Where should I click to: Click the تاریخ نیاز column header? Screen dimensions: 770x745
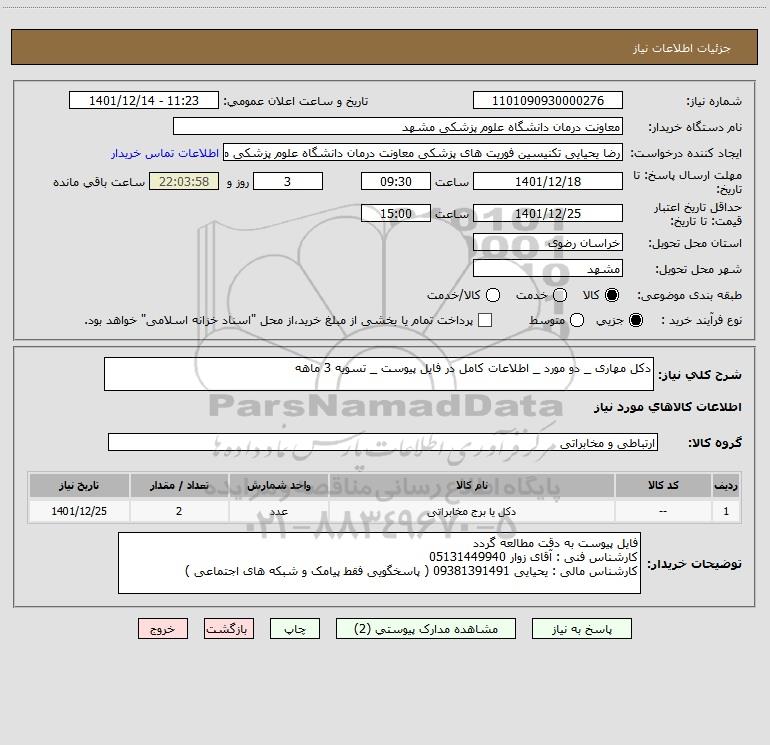pyautogui.click(x=79, y=485)
